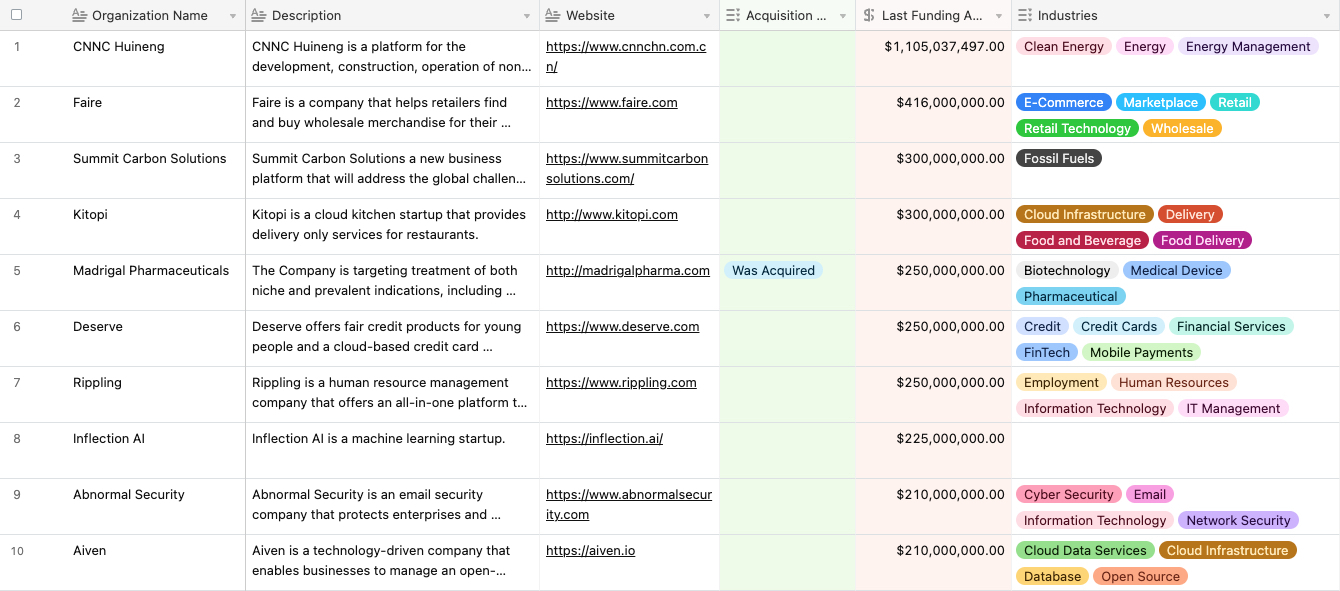Click the 'Fossil Fuels' dark tag
Screen dimensions: 1340x591
(x=1059, y=159)
